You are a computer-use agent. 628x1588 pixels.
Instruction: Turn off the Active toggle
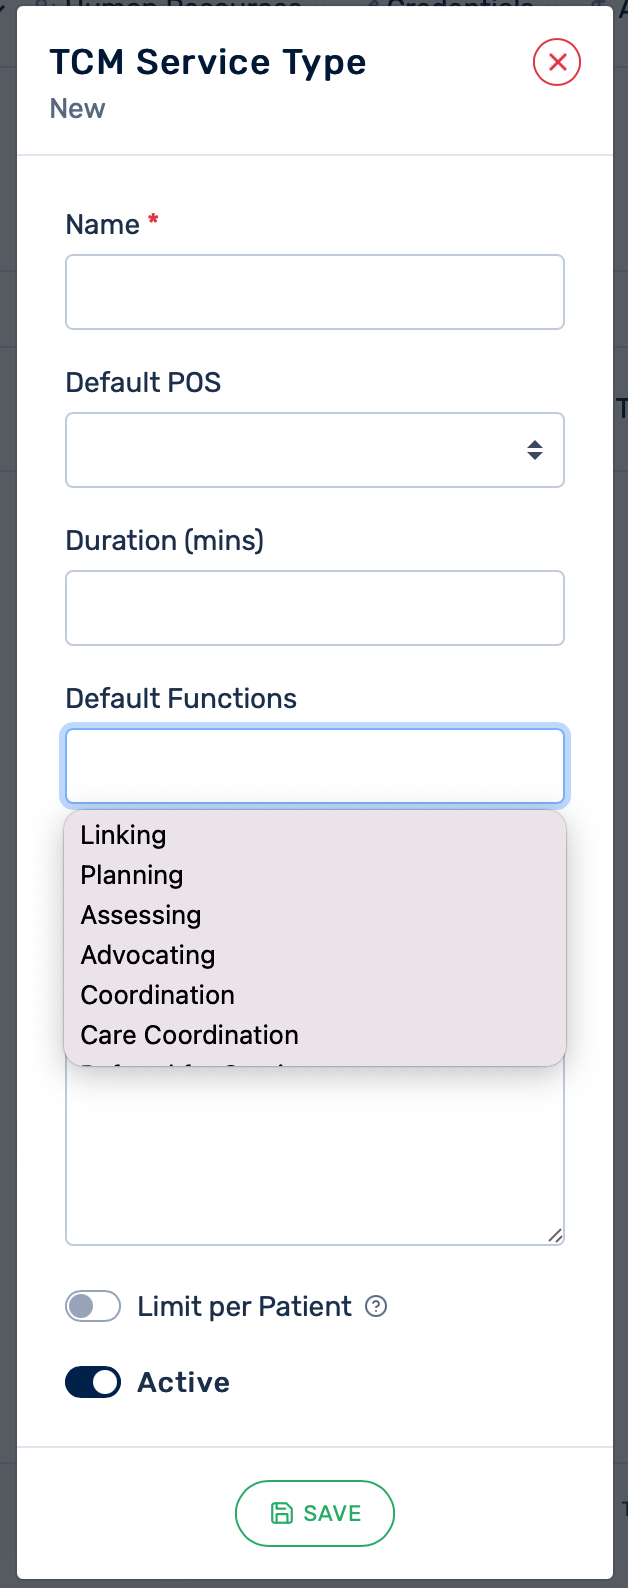tap(93, 1382)
